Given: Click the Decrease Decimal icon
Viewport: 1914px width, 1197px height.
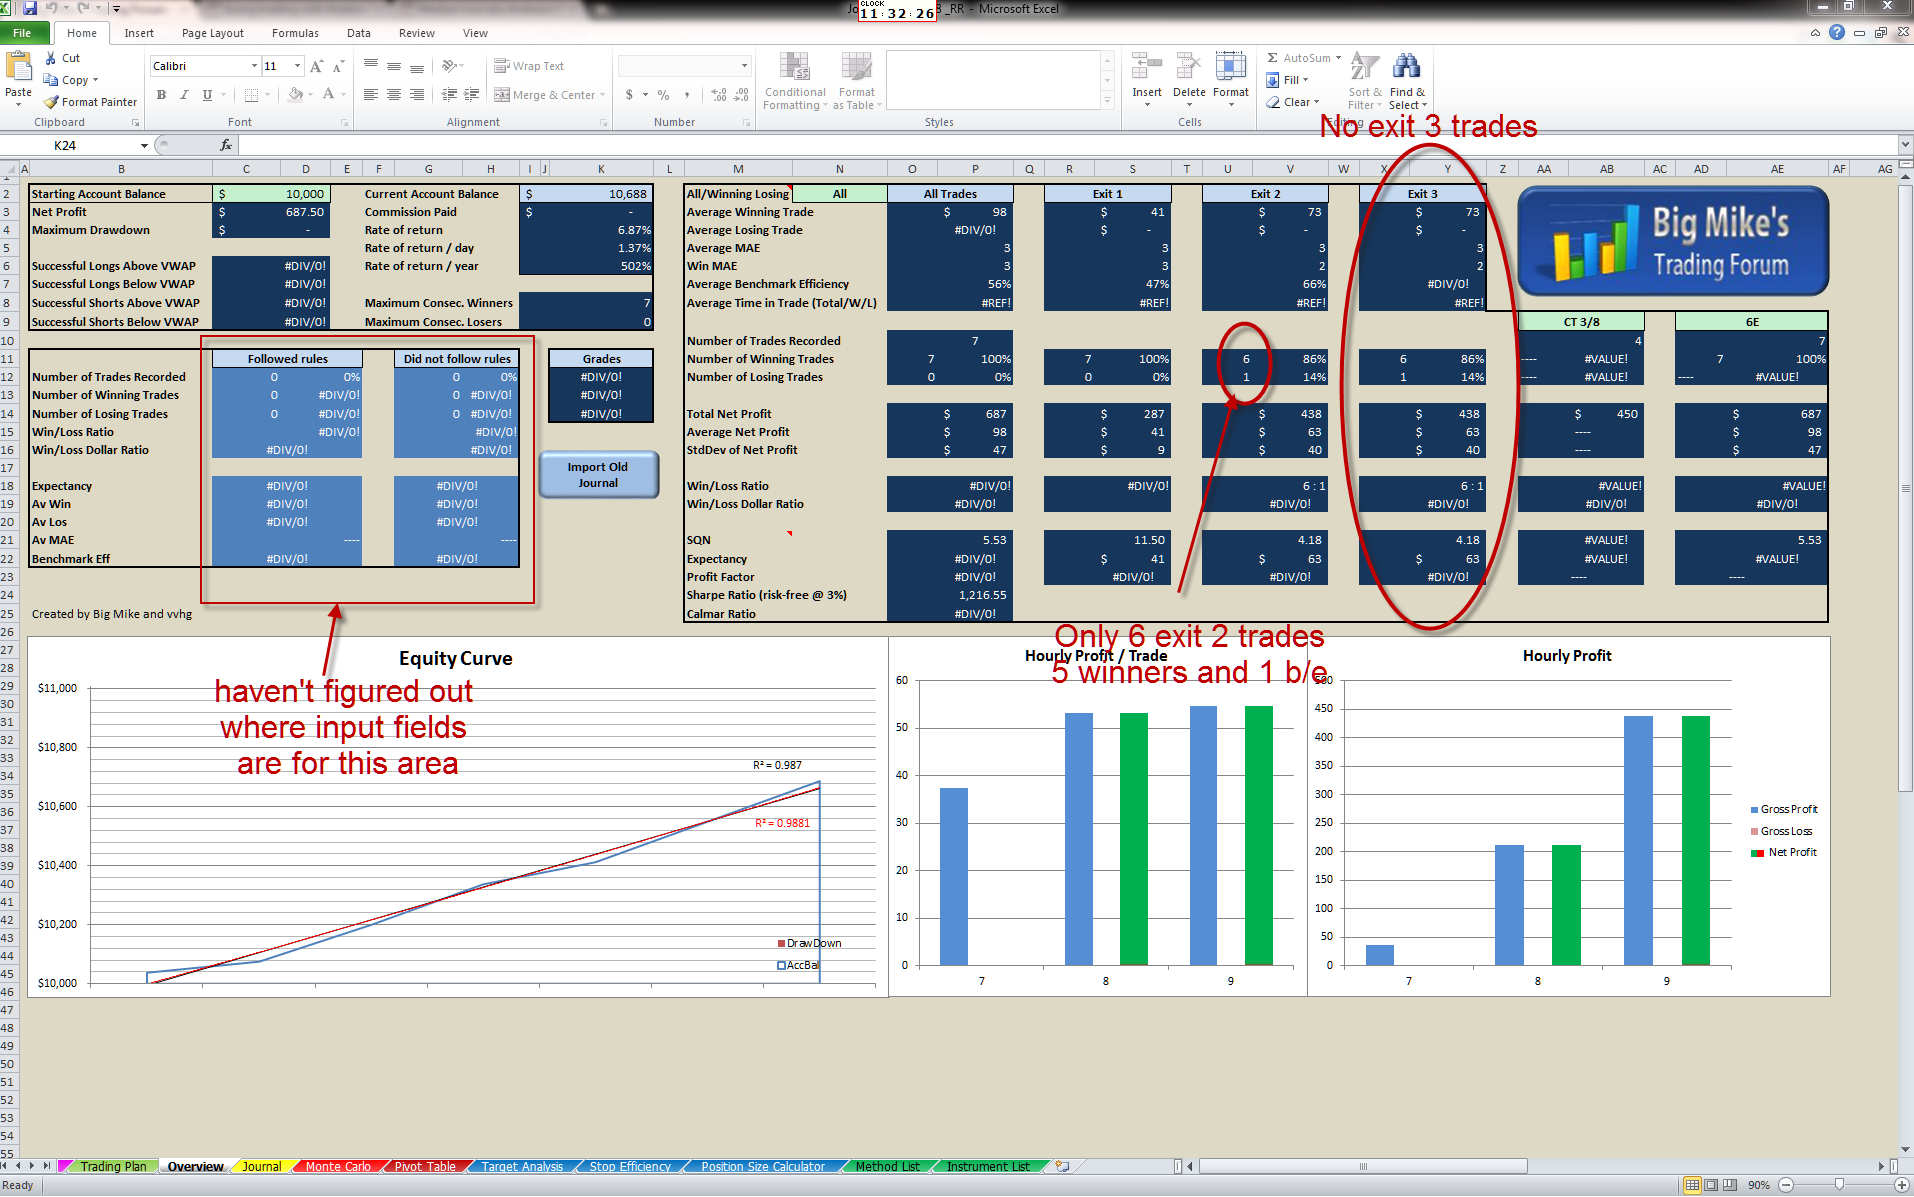Looking at the screenshot, I should [x=742, y=95].
